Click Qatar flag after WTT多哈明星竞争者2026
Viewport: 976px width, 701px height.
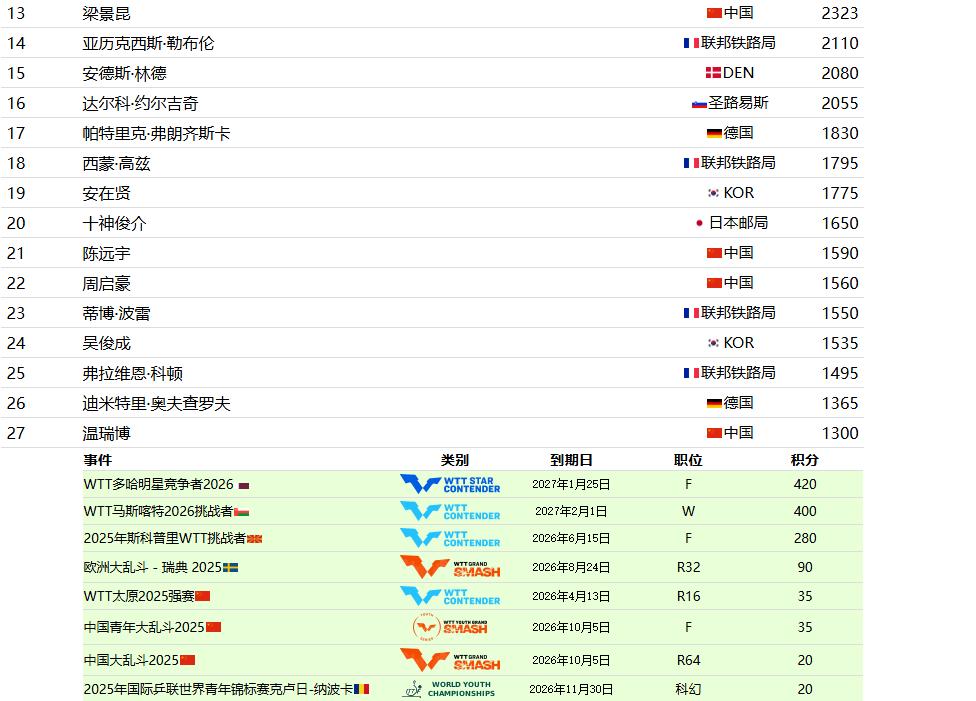pyautogui.click(x=244, y=486)
